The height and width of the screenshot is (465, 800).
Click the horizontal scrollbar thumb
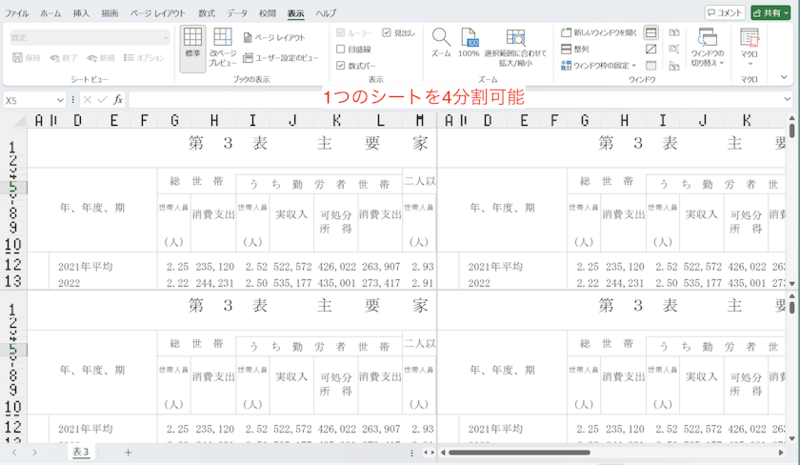[519, 452]
